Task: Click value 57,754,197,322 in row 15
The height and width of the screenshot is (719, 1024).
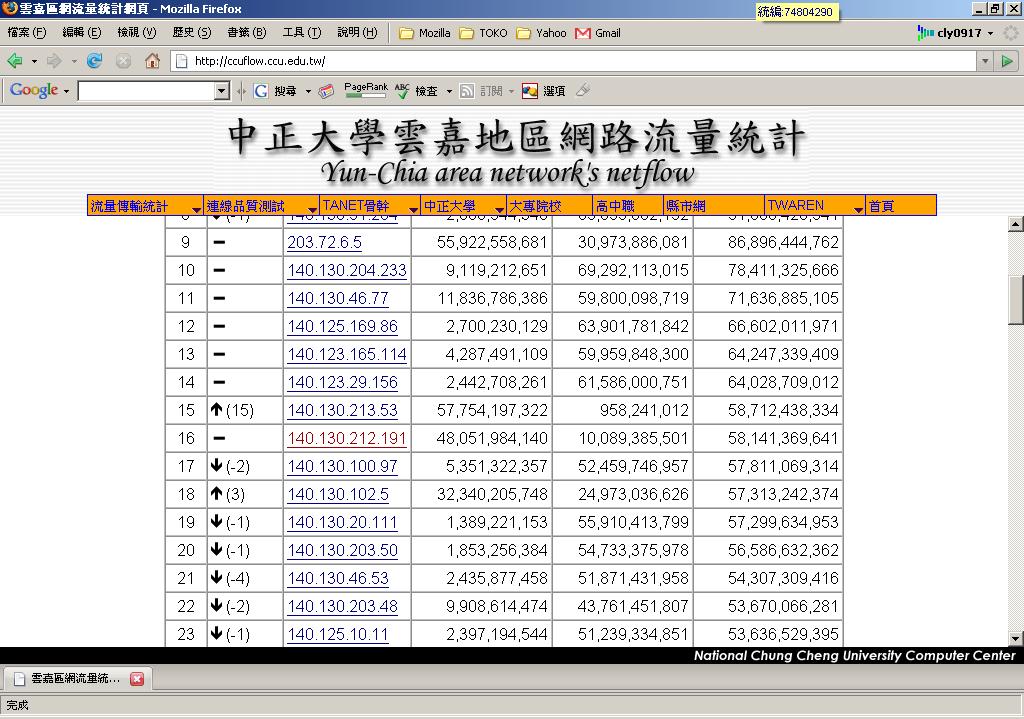Action: coord(492,410)
